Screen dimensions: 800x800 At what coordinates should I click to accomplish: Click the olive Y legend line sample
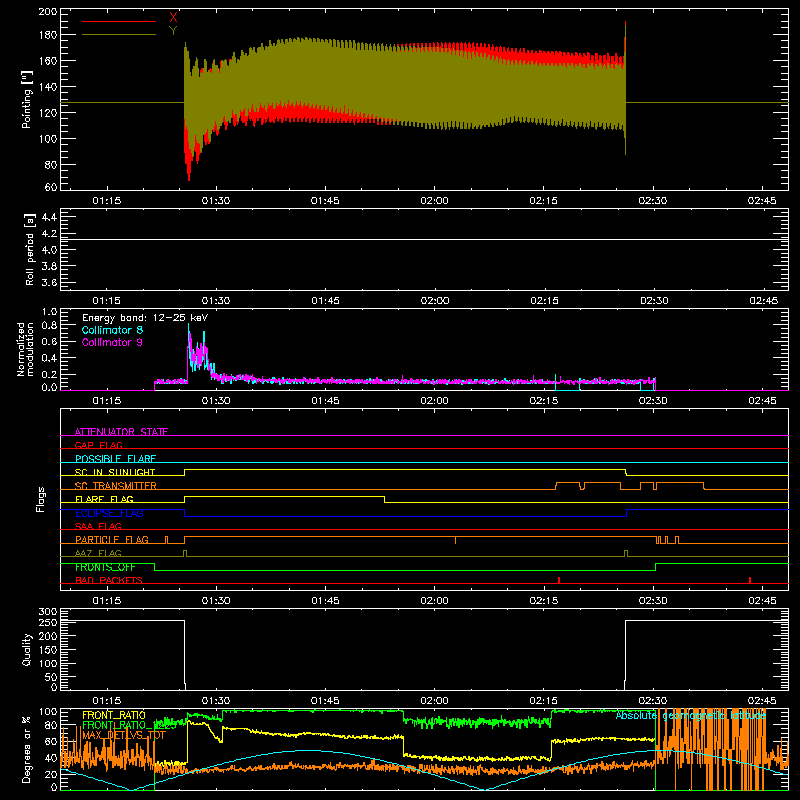pos(119,34)
